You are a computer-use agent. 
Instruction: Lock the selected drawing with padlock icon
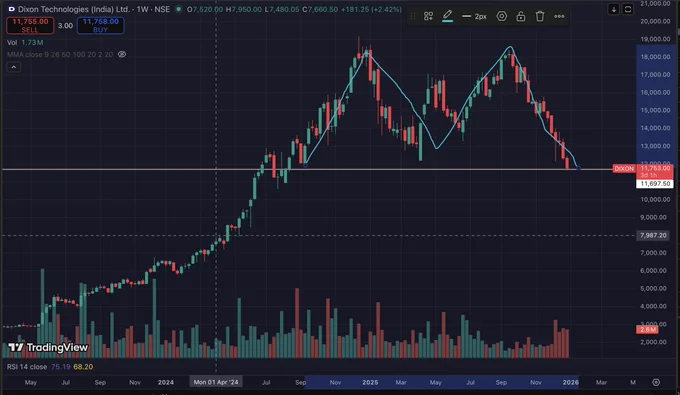(x=521, y=16)
